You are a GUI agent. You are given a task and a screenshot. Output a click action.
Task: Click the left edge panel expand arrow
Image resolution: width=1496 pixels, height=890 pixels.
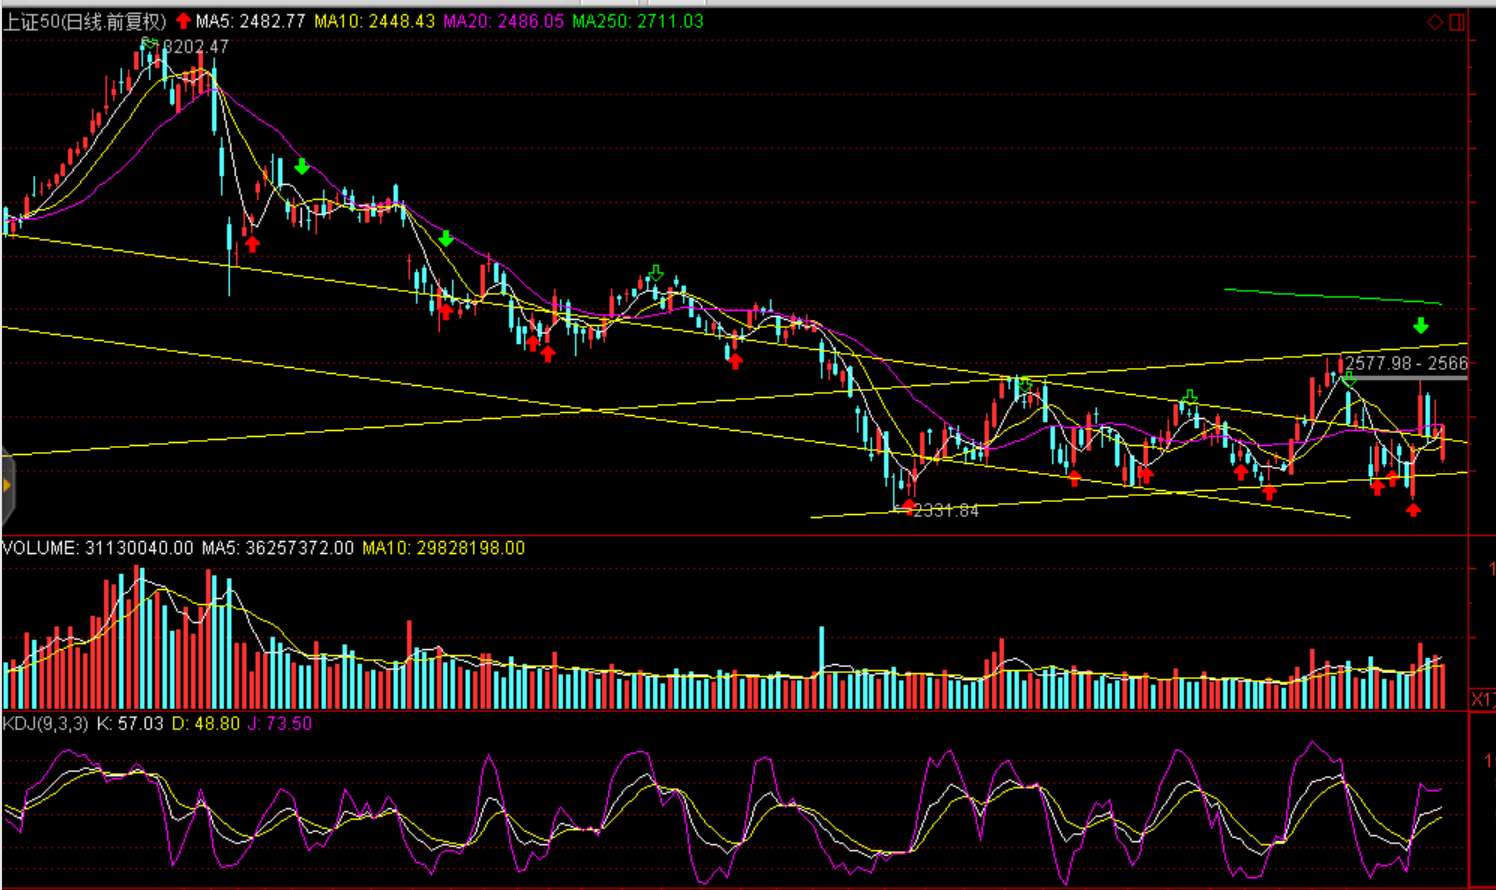[x=7, y=486]
